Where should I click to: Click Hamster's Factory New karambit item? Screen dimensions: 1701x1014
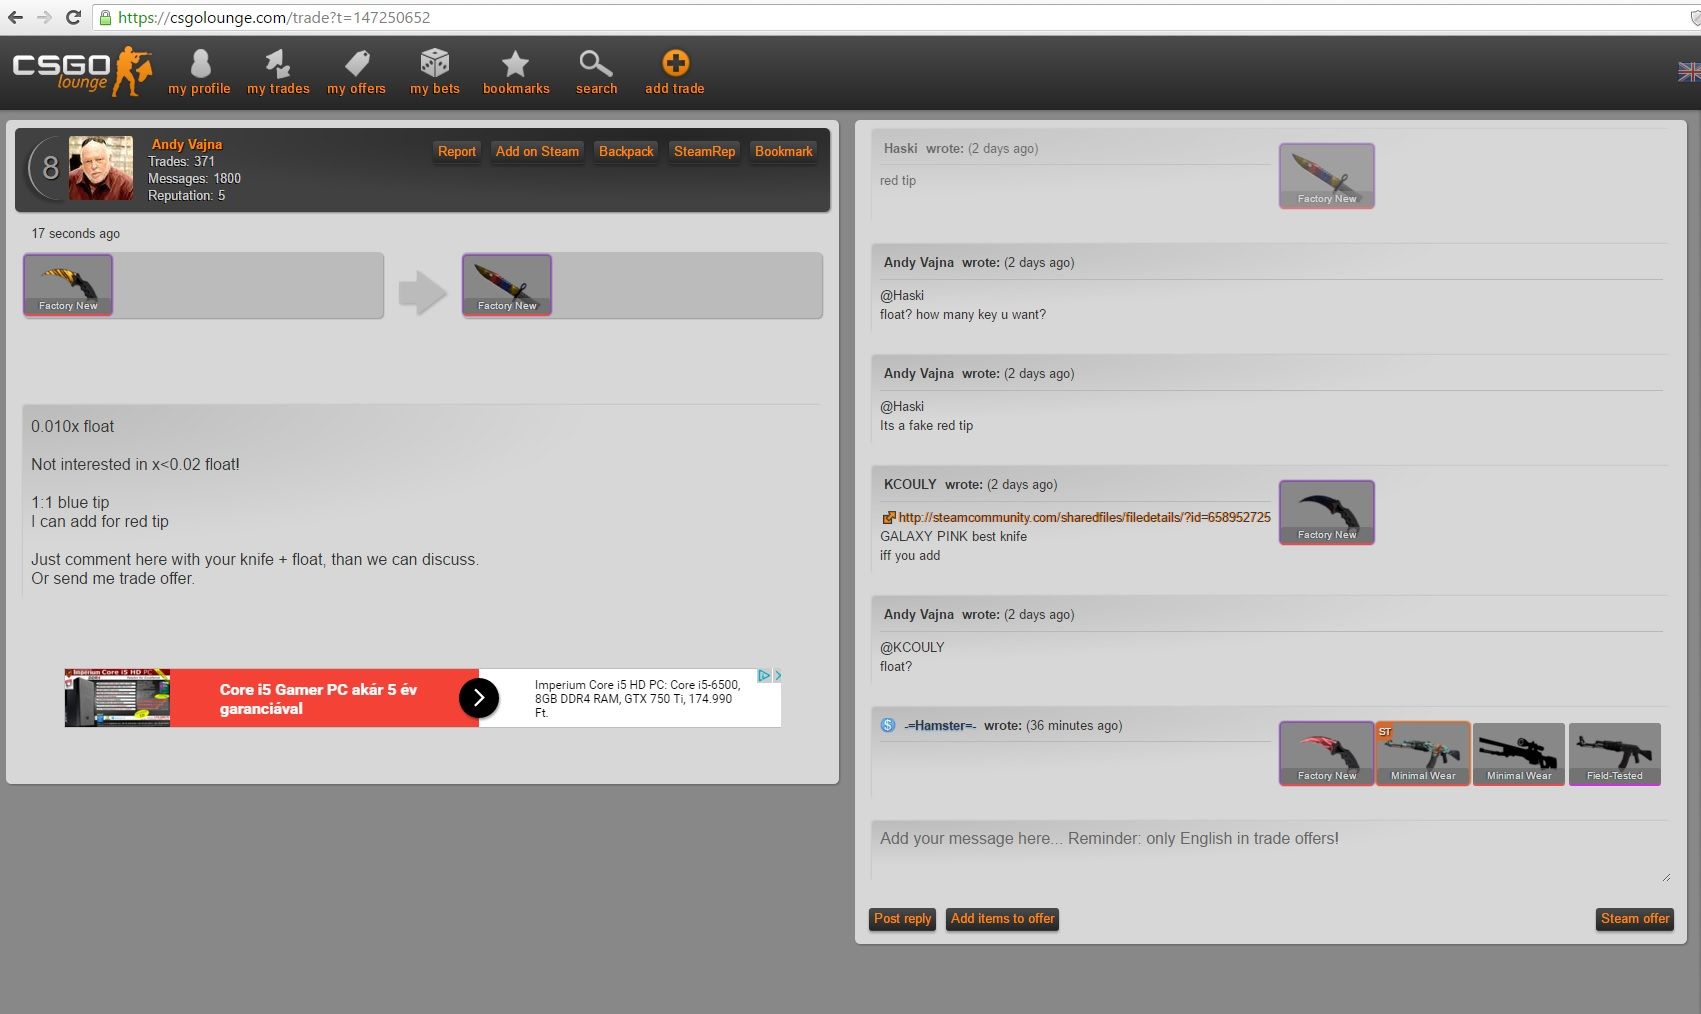click(x=1327, y=753)
